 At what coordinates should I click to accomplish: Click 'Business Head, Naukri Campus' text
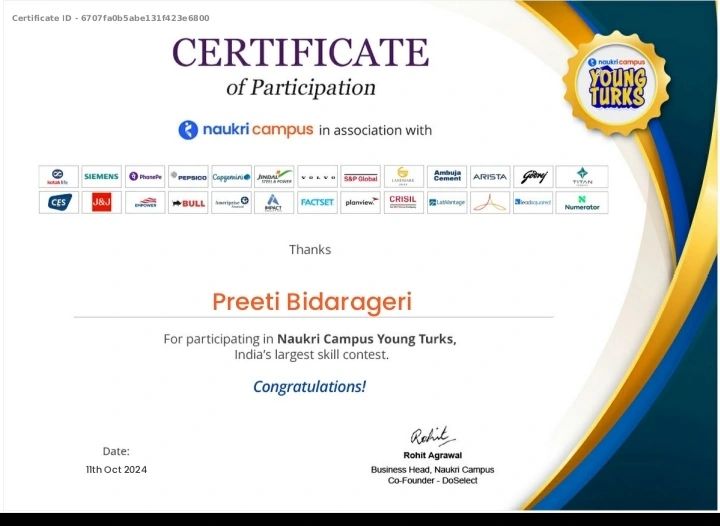[x=433, y=470]
